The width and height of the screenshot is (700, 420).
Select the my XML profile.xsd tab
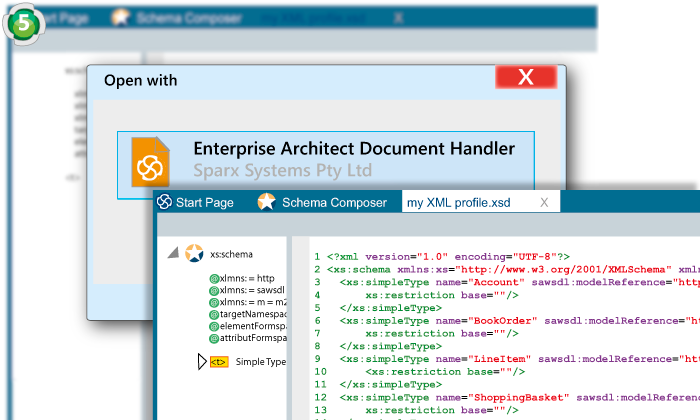coord(458,202)
